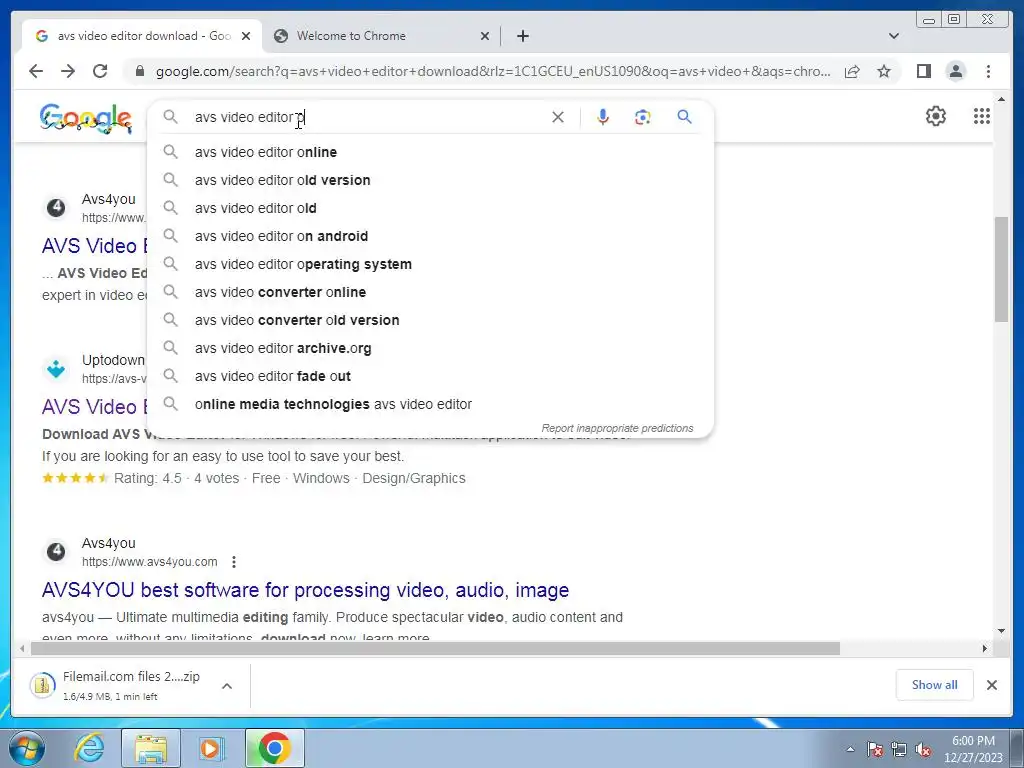Open the Chrome profile avatar

pyautogui.click(x=956, y=71)
